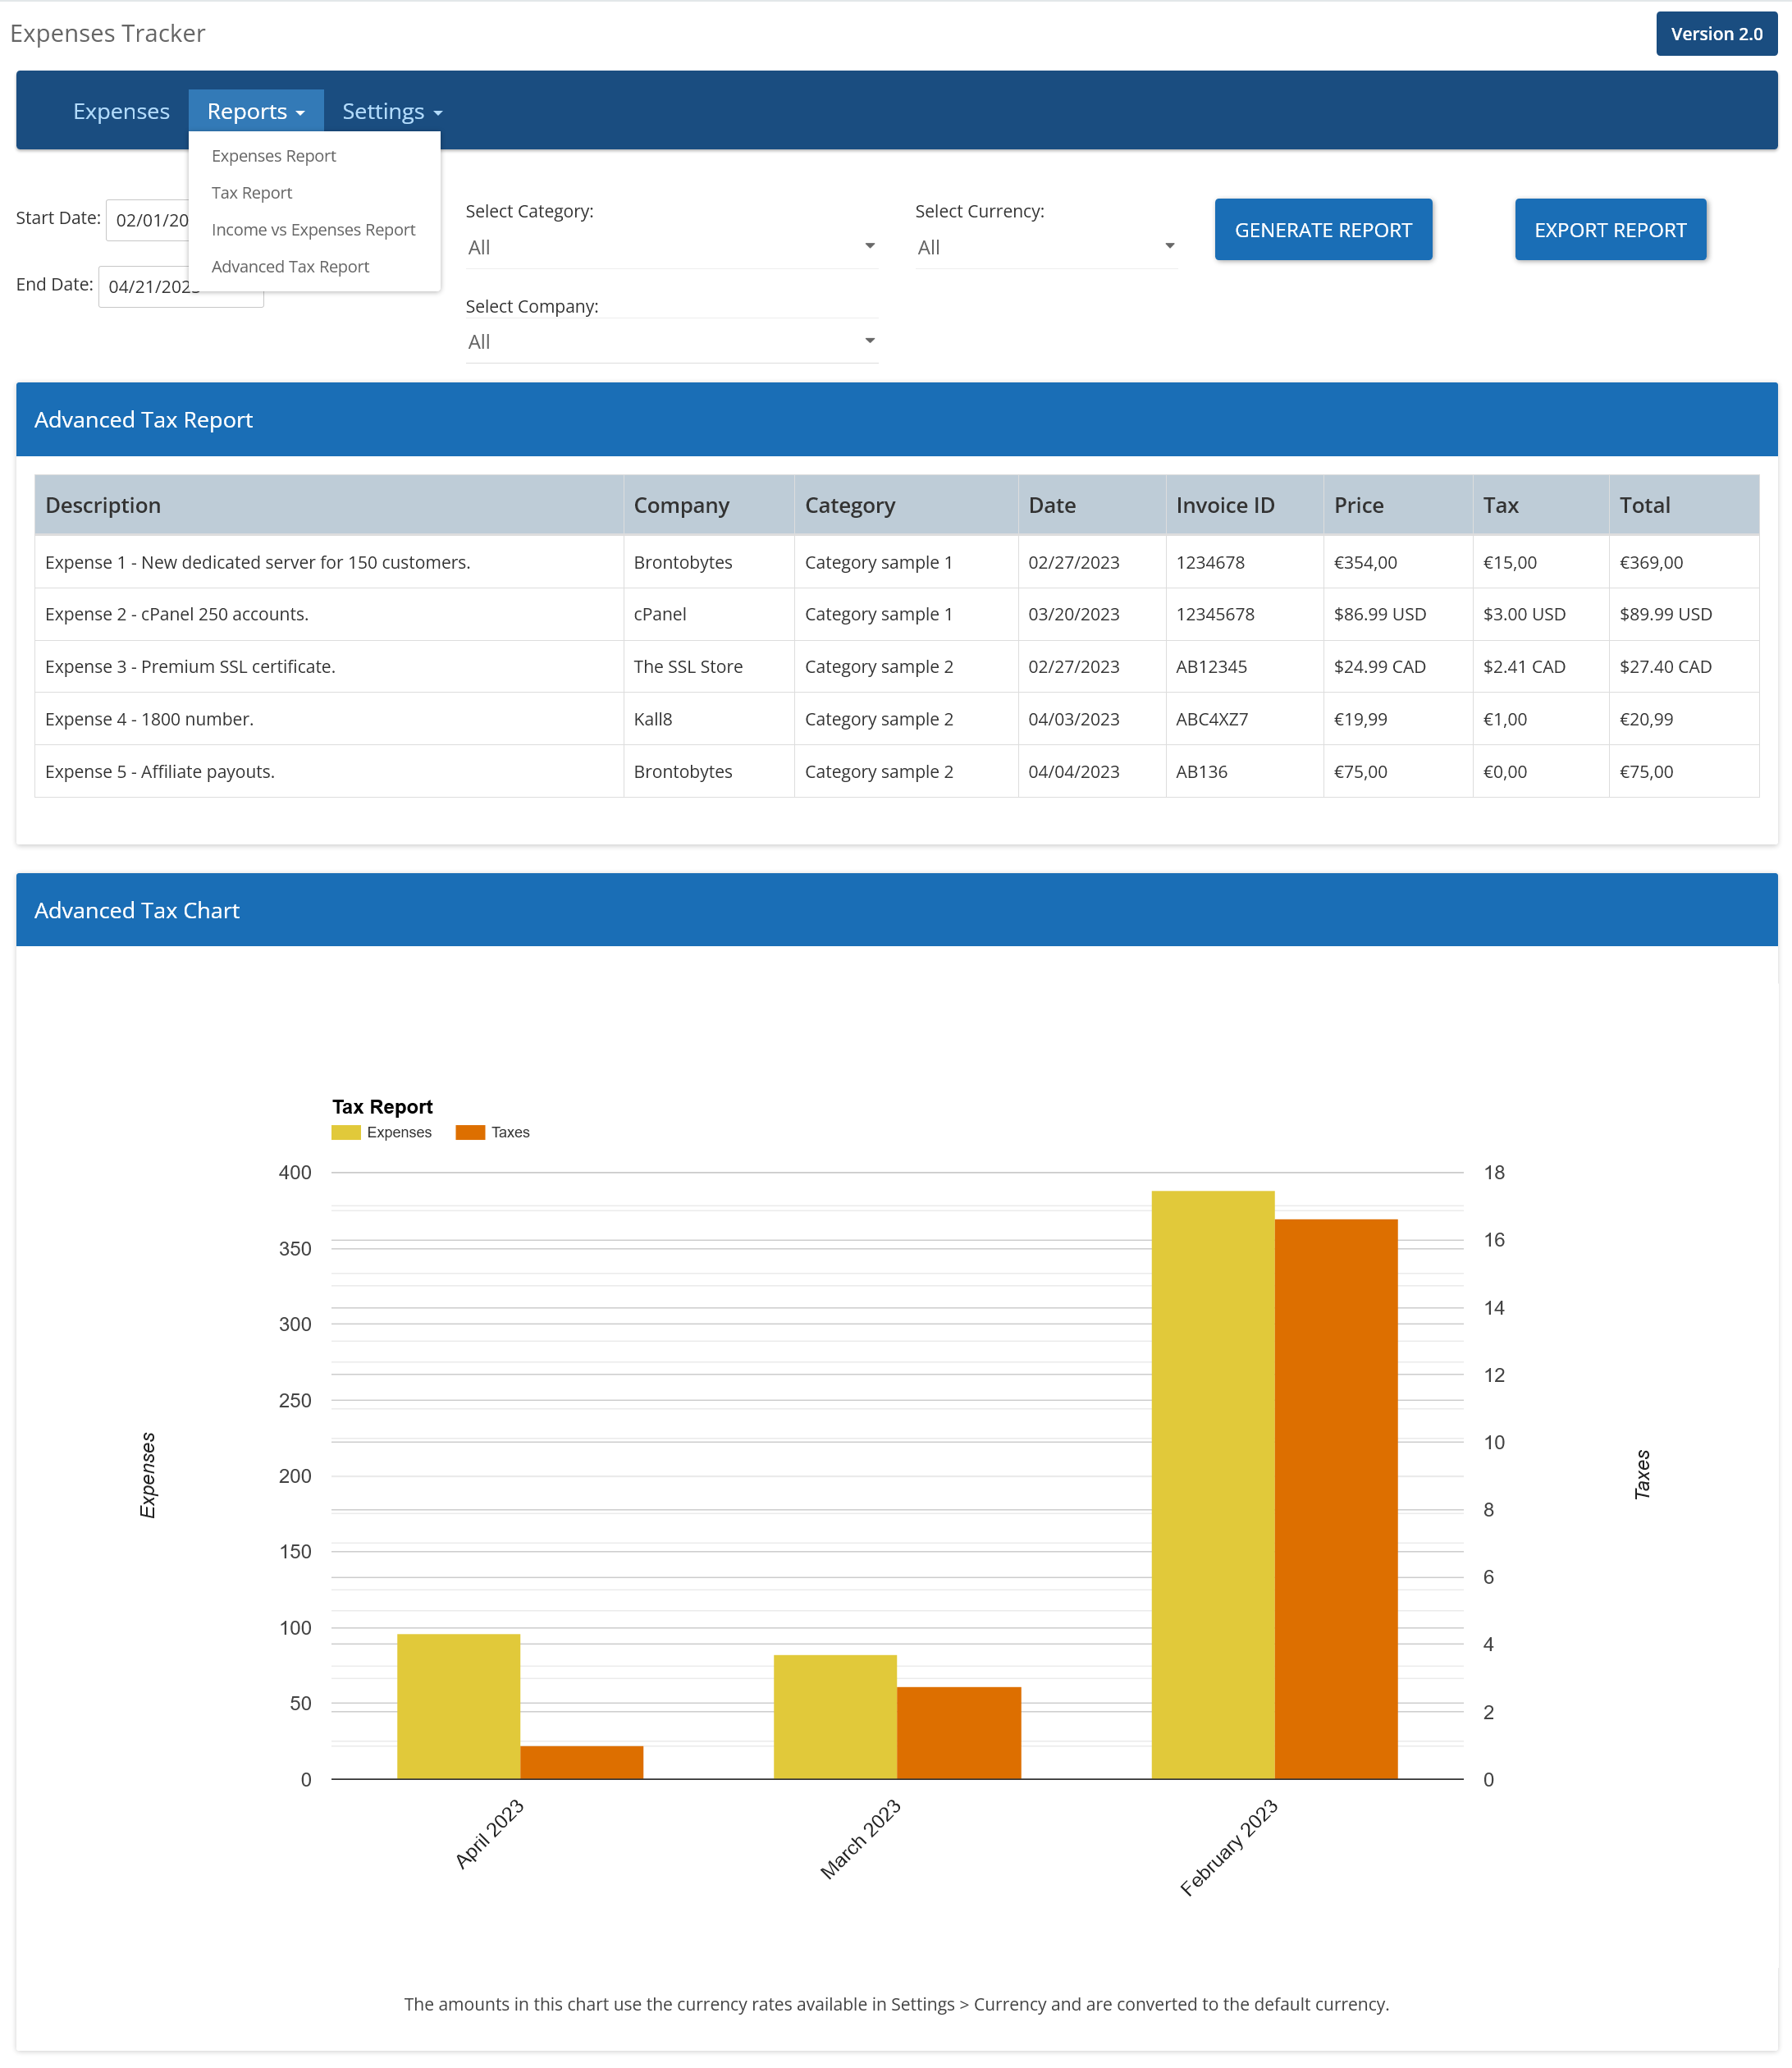Select Advanced Tax Report menu item

[290, 267]
